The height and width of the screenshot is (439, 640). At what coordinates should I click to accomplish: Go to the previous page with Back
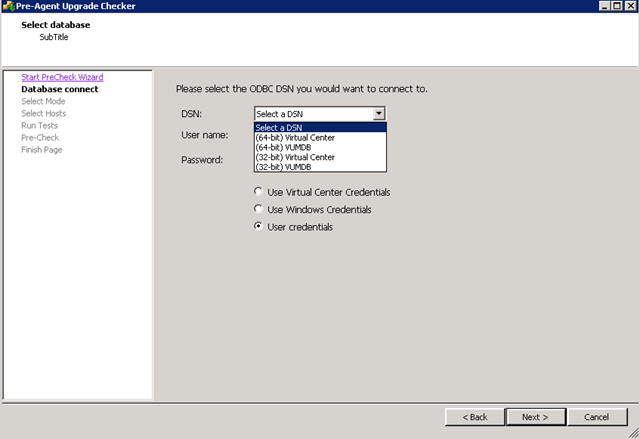coord(475,417)
